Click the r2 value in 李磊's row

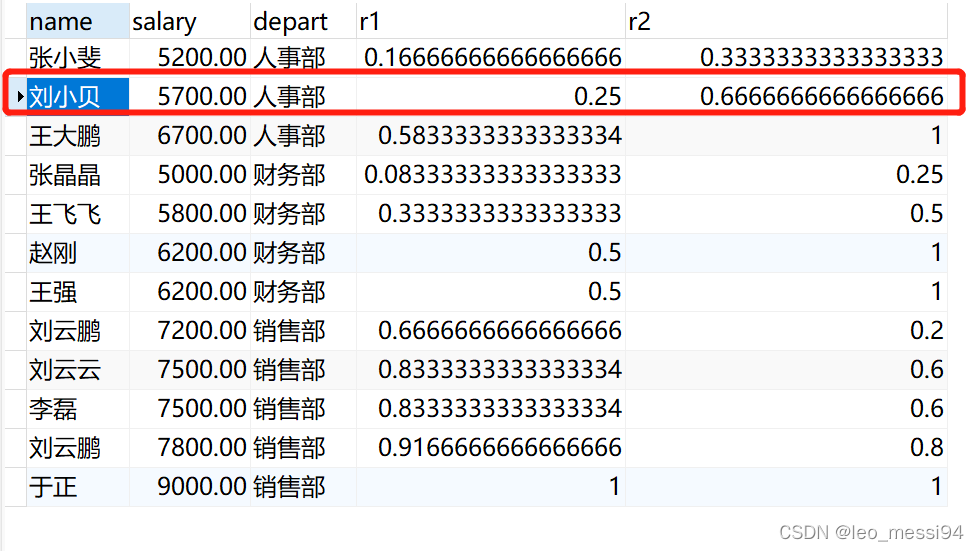tap(787, 409)
